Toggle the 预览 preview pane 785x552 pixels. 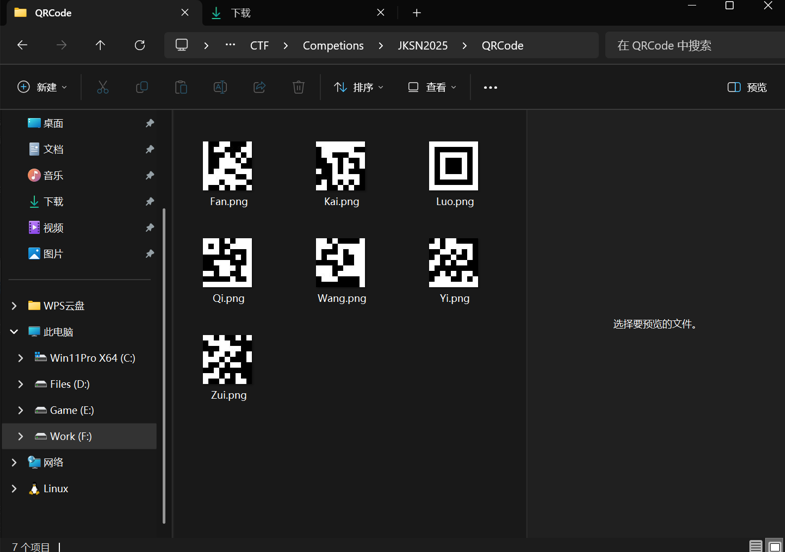pos(747,88)
